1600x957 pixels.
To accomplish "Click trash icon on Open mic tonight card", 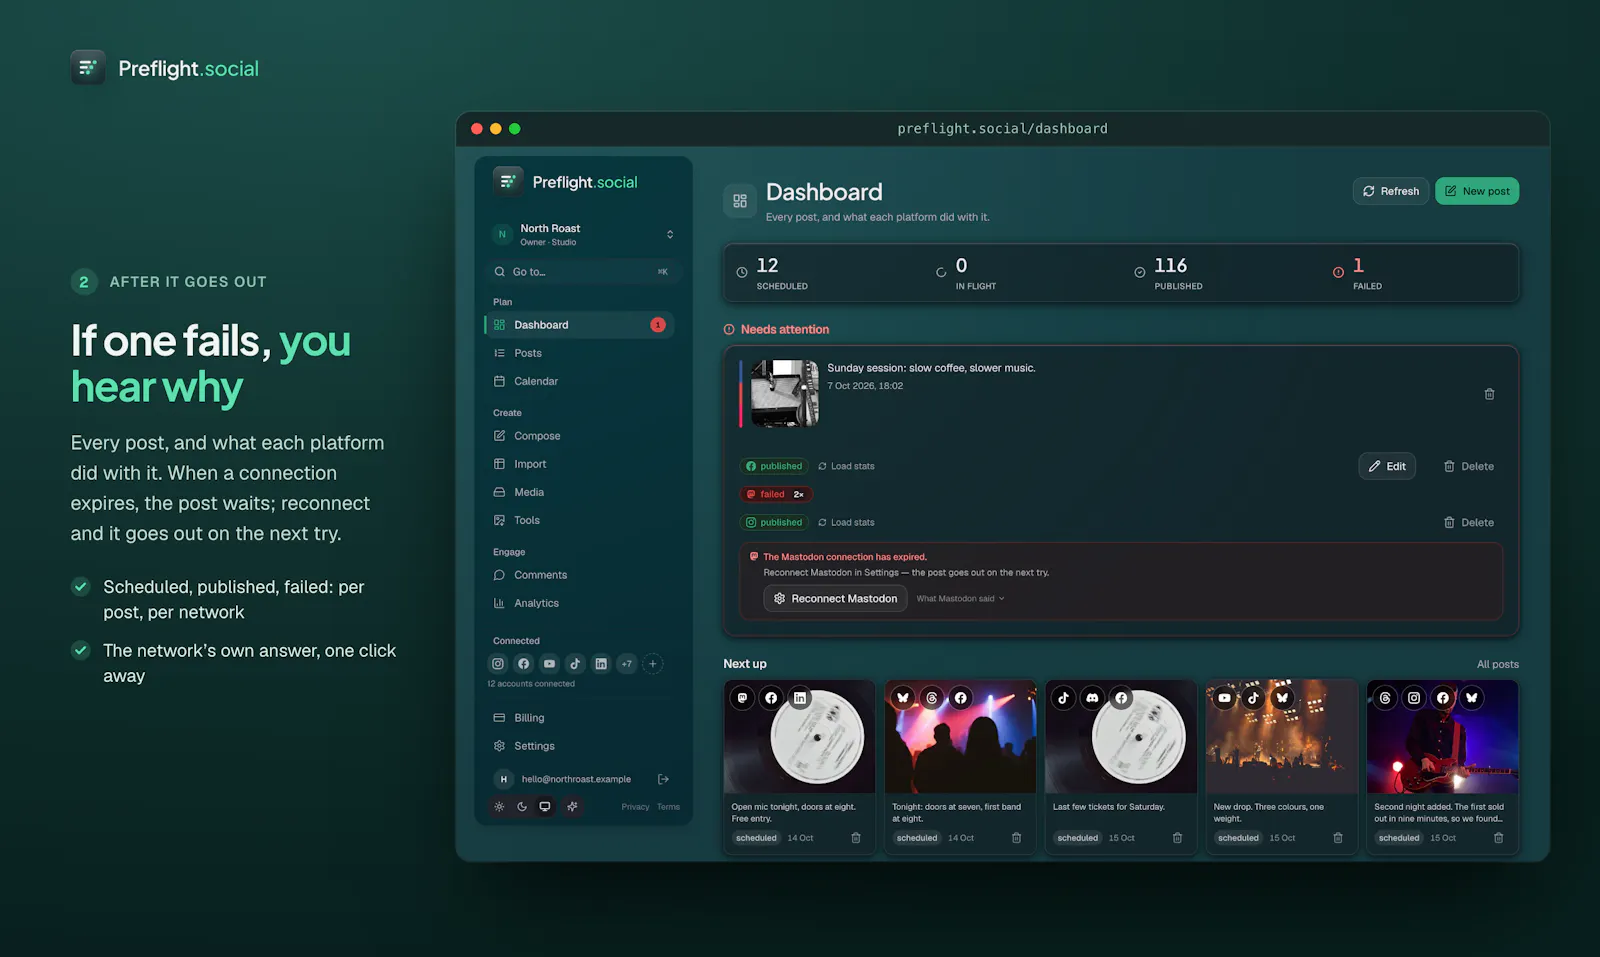I will pos(856,838).
